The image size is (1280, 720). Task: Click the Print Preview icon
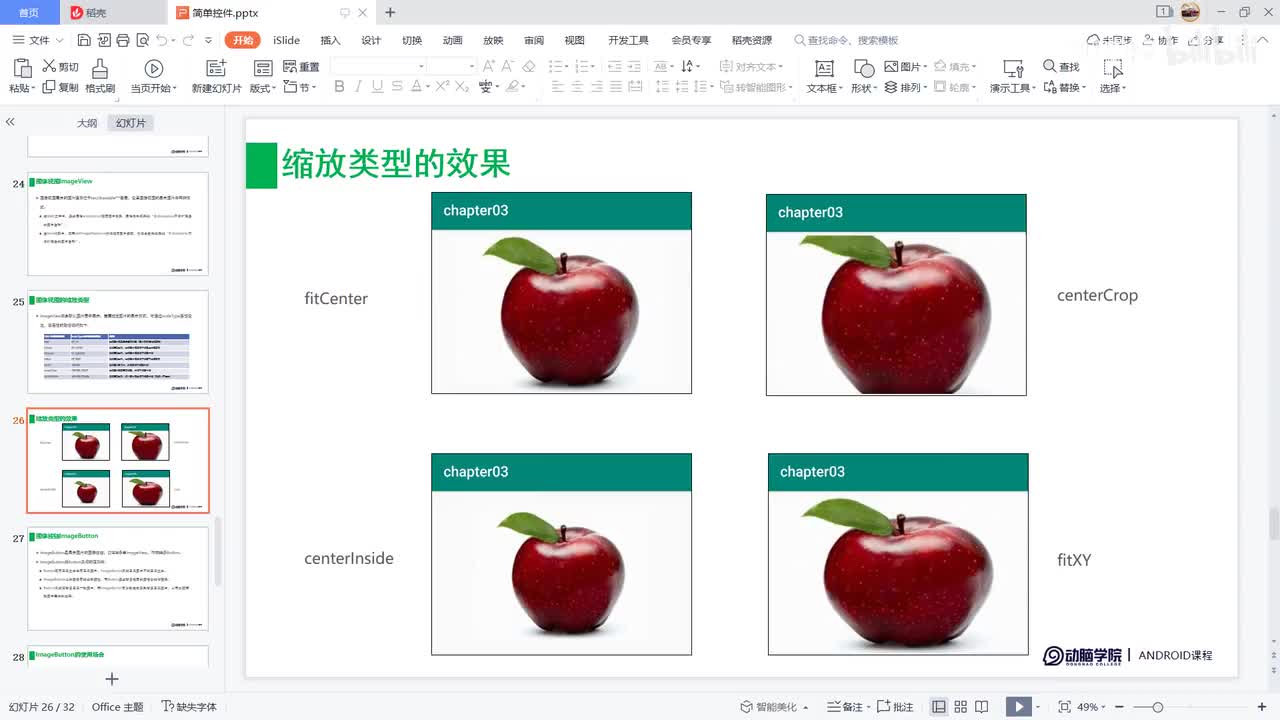pyautogui.click(x=141, y=40)
